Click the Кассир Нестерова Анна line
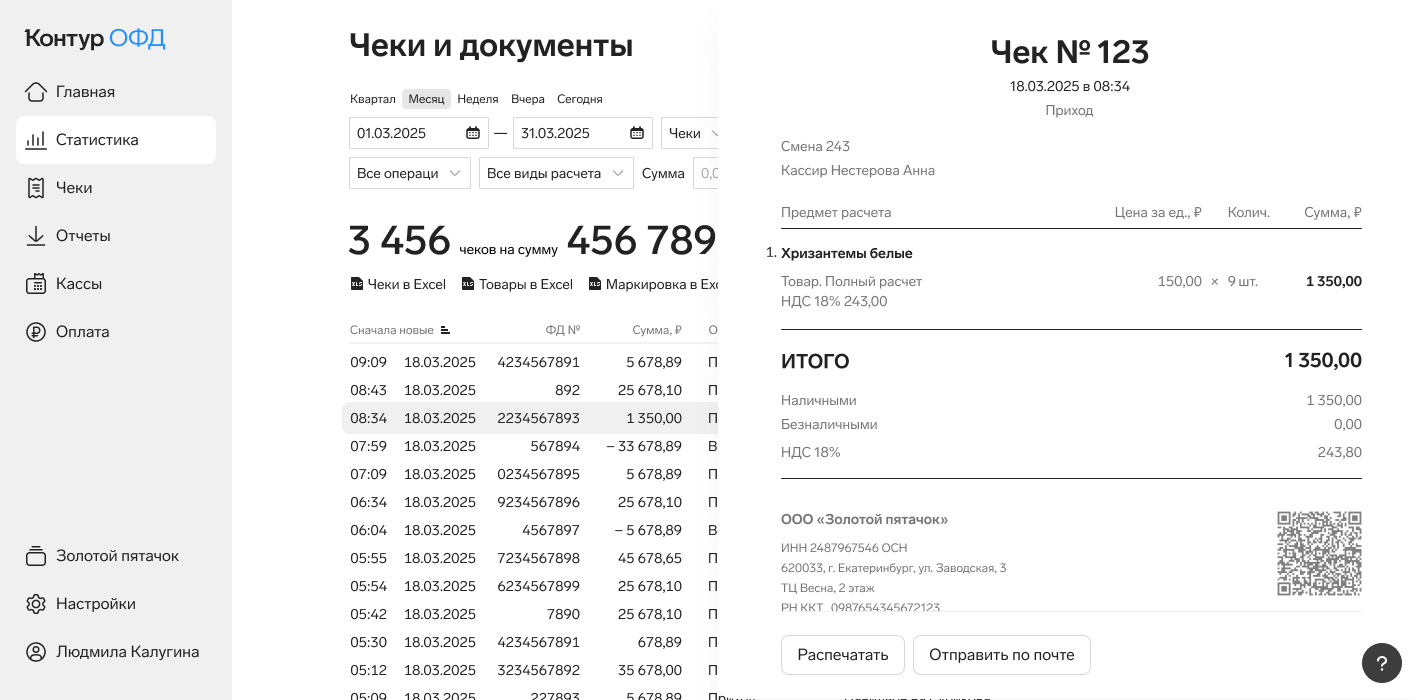This screenshot has height=700, width=1418. click(858, 171)
